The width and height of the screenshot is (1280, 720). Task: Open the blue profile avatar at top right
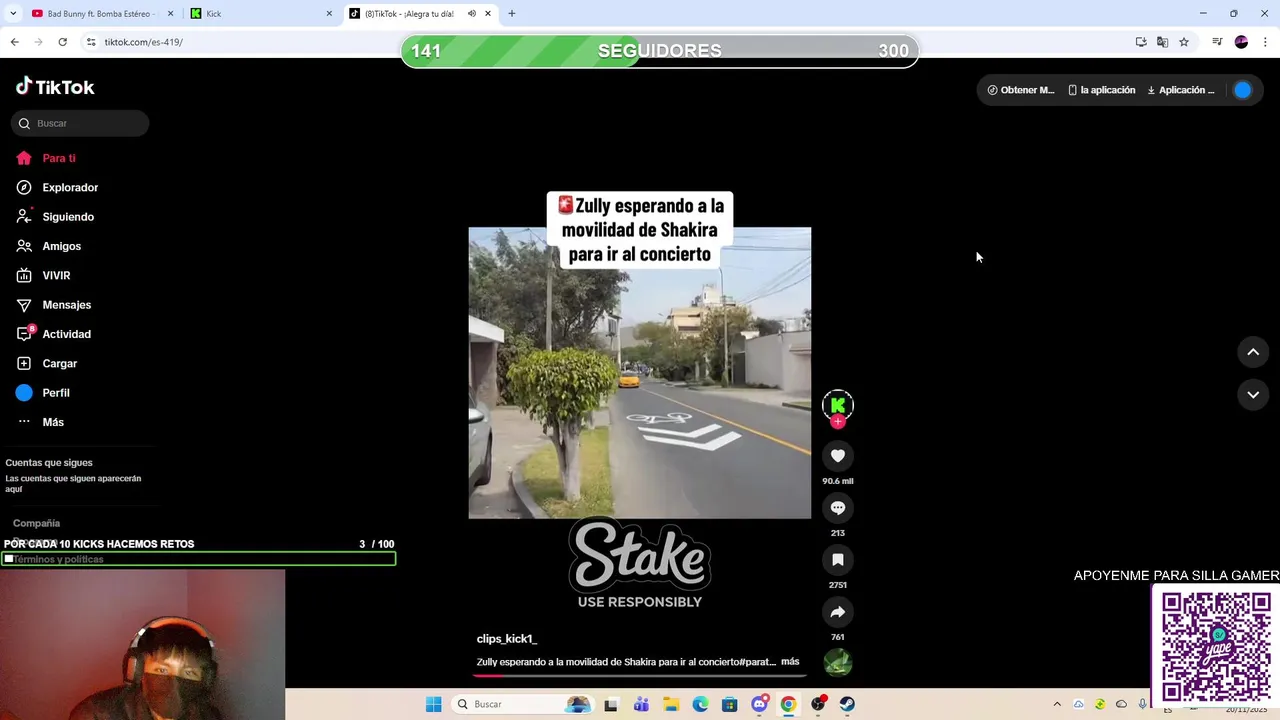coord(1242,90)
